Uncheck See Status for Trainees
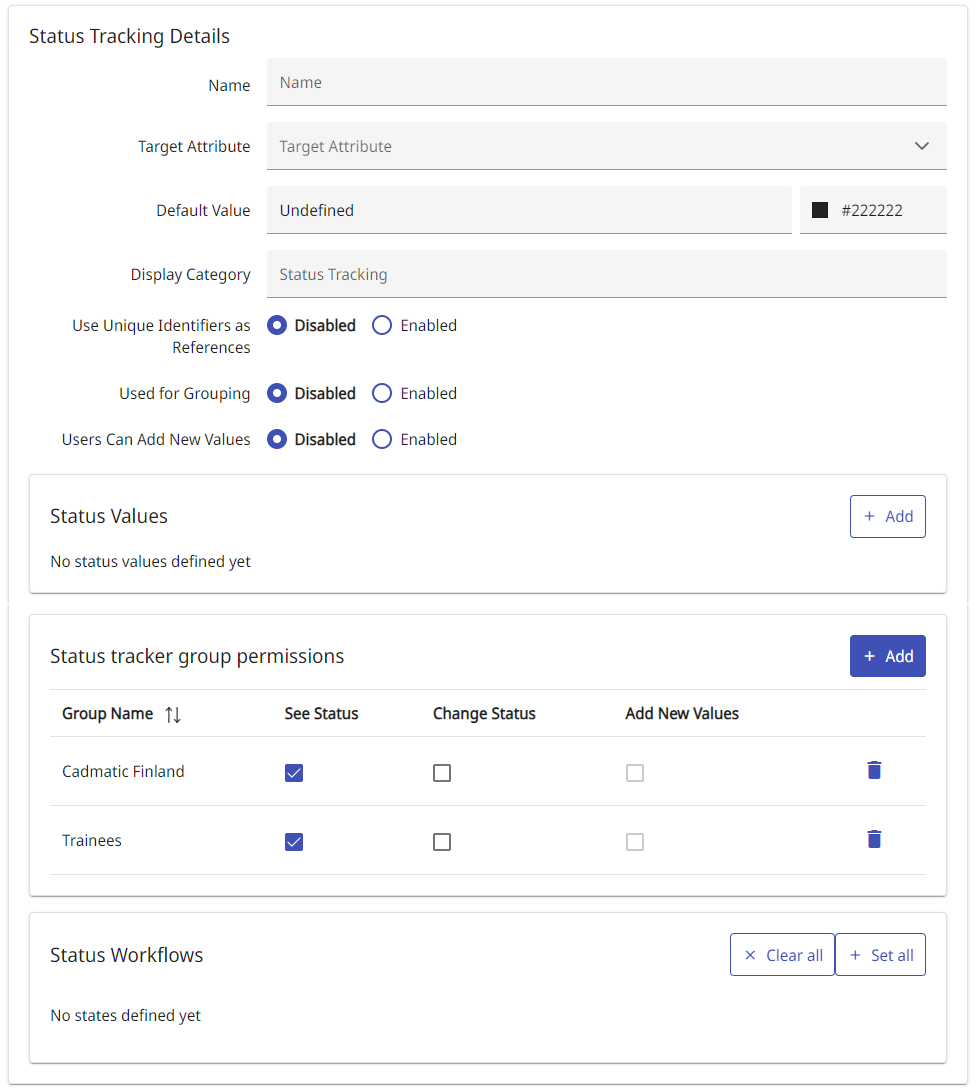This screenshot has width=978, height=1091. click(294, 842)
